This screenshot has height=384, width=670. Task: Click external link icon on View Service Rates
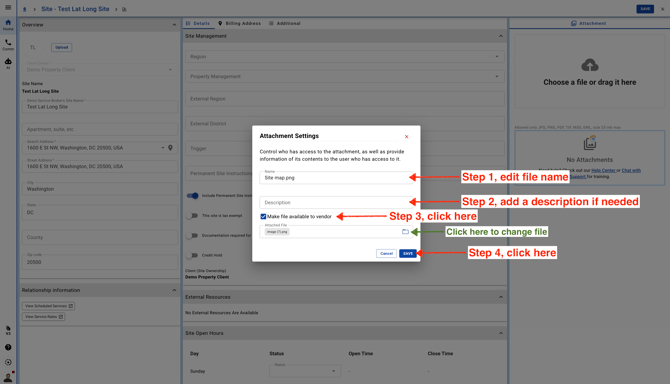(61, 317)
